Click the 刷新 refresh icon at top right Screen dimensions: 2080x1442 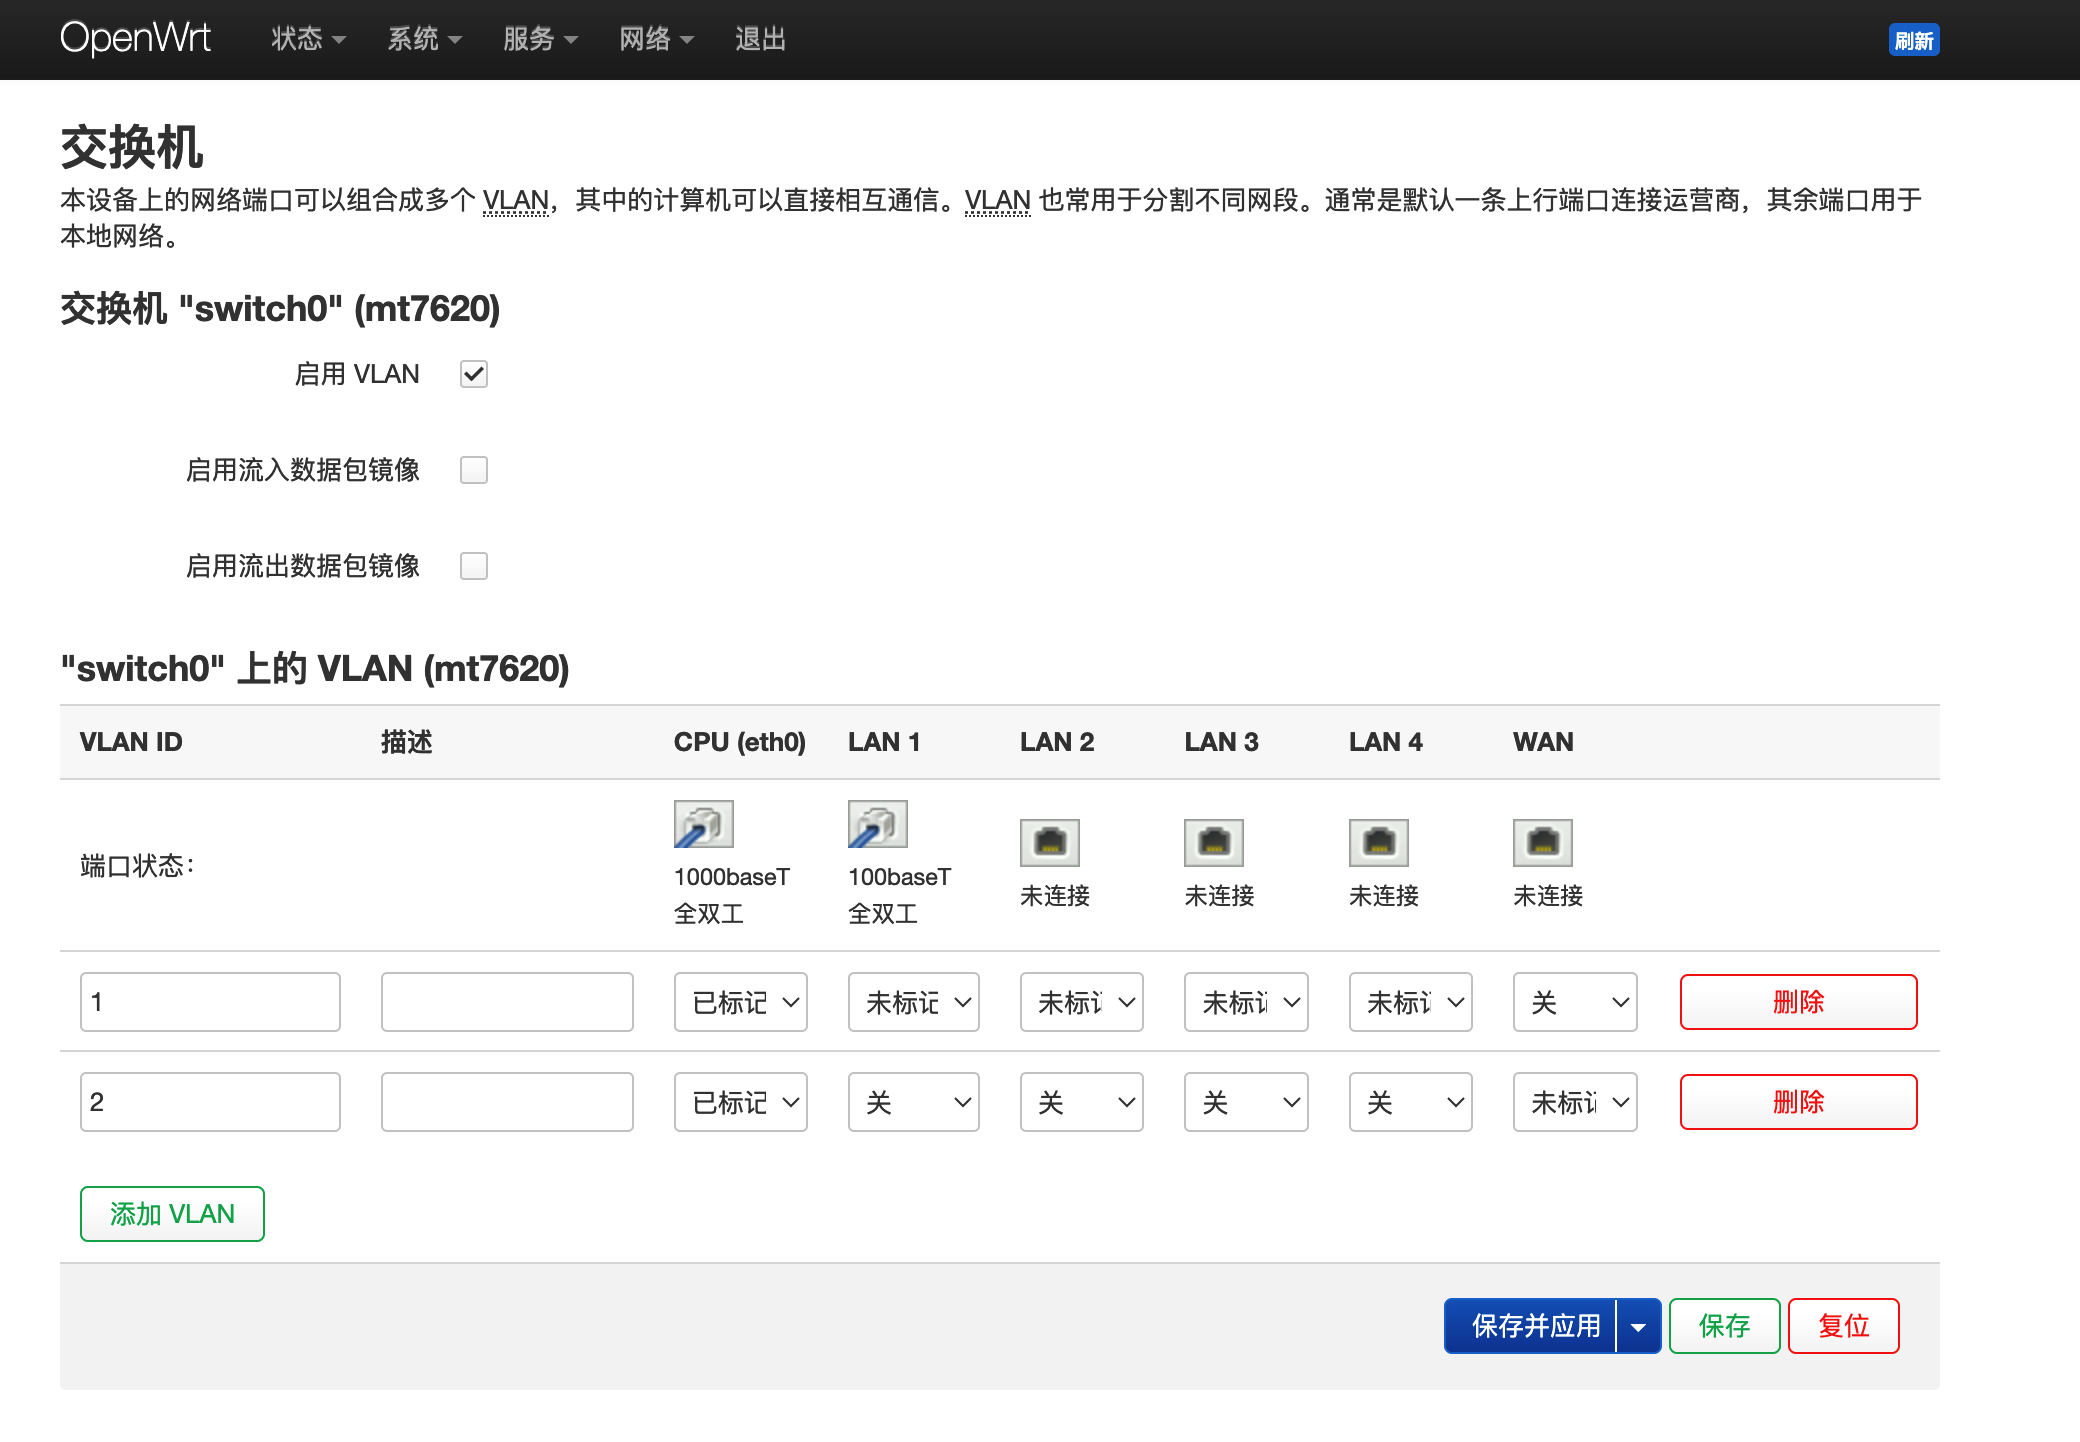pos(1914,39)
